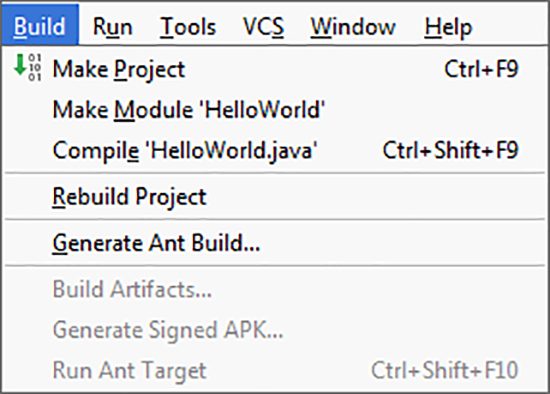550x394 pixels.
Task: Click the Ctrl+Shift+F9 shortcut label
Action: click(x=450, y=150)
